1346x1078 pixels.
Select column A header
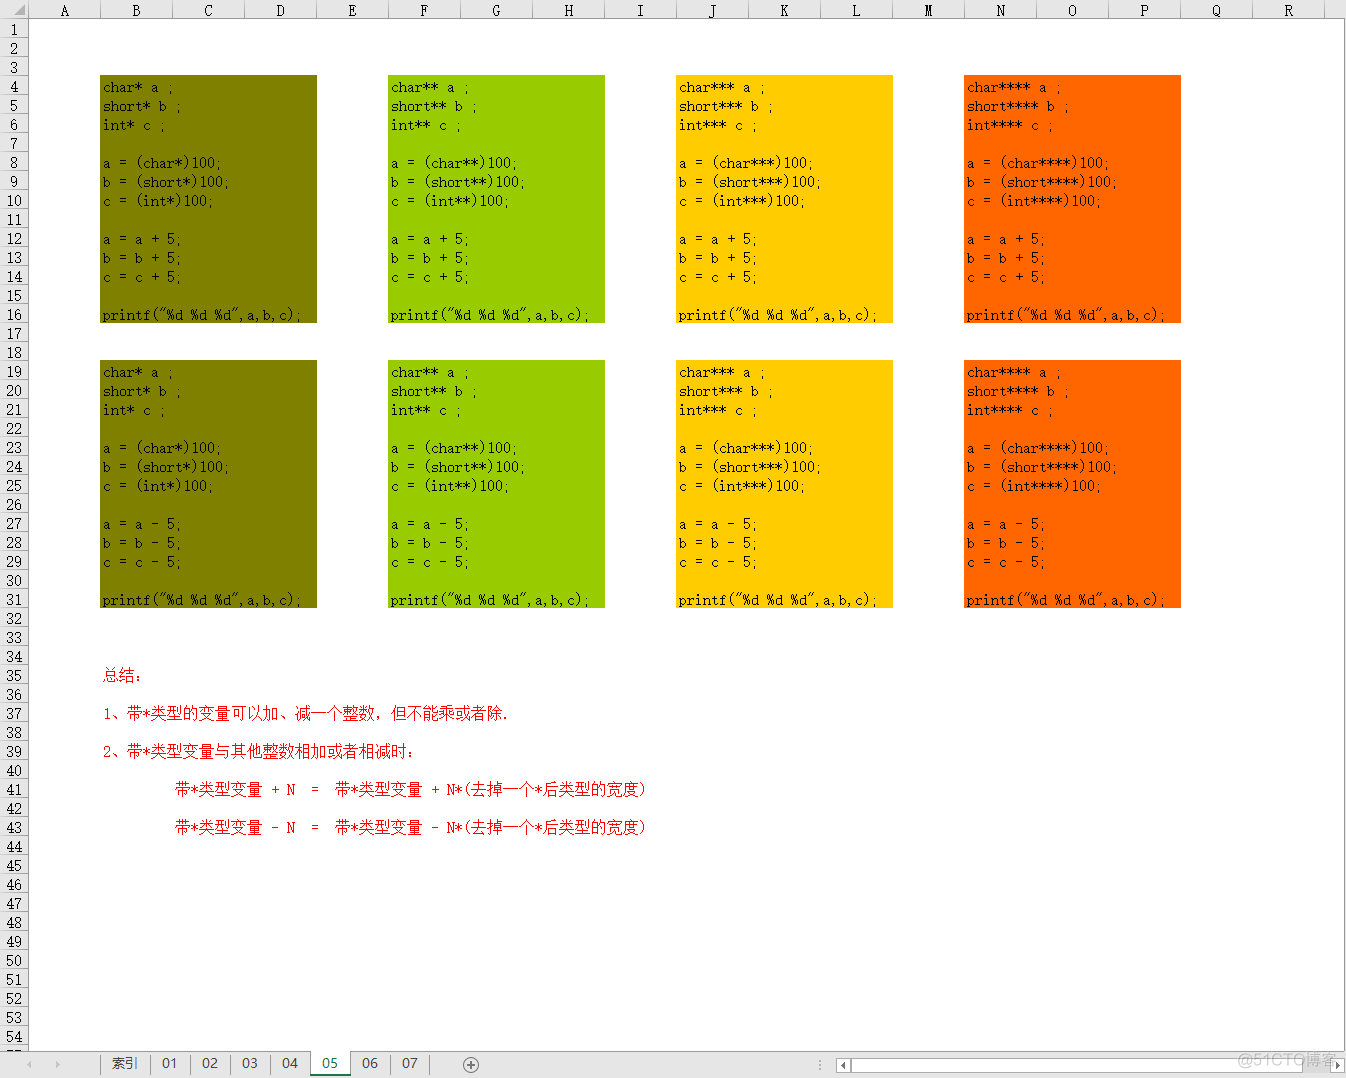[x=65, y=10]
